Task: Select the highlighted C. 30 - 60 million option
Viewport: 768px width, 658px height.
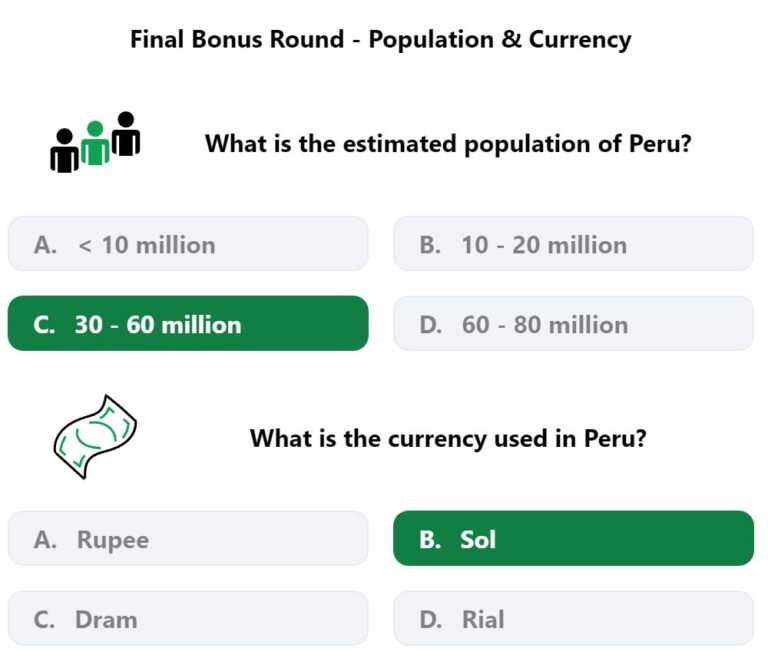Action: point(188,323)
